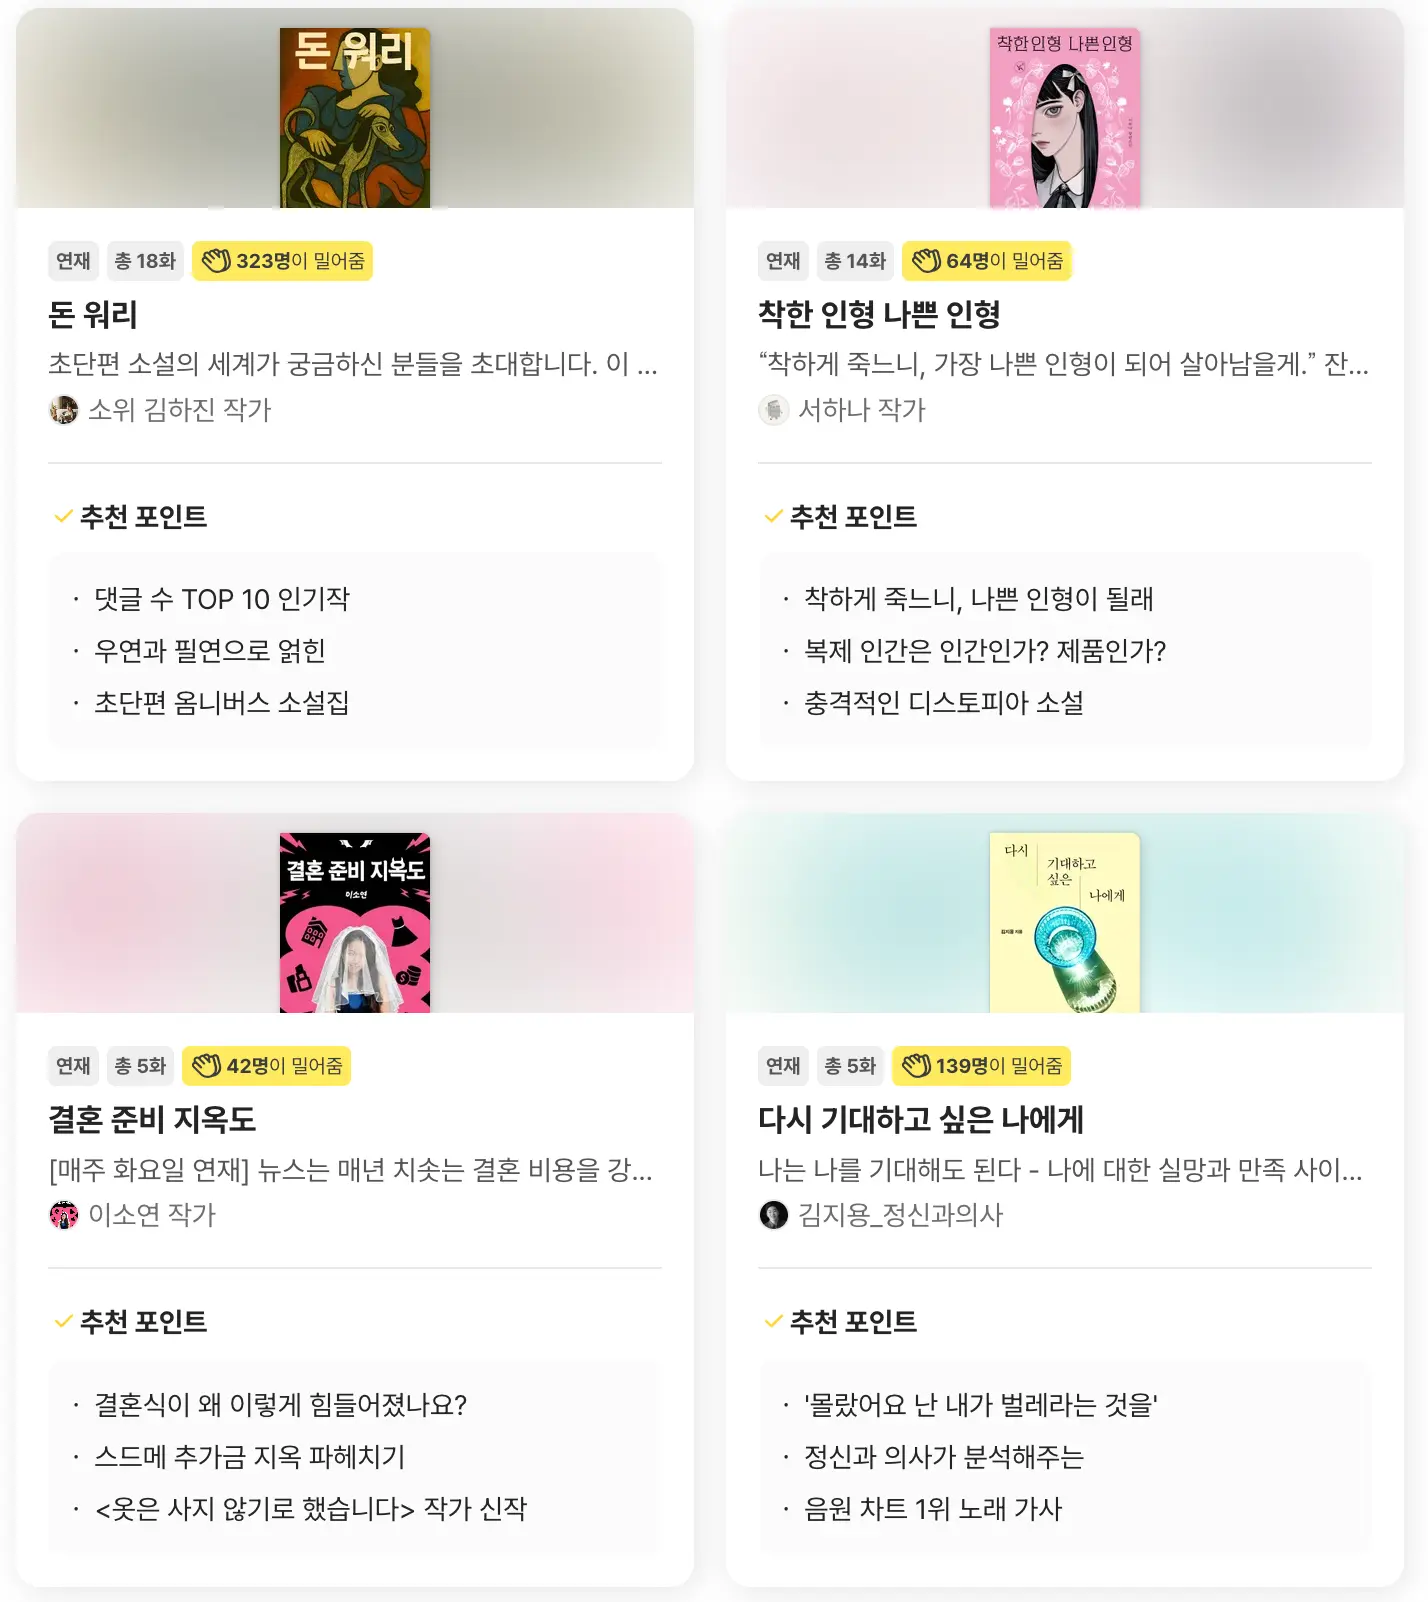Click the clapping hands icon on 323명이 밀어줌
This screenshot has width=1428, height=1602.
tap(216, 261)
